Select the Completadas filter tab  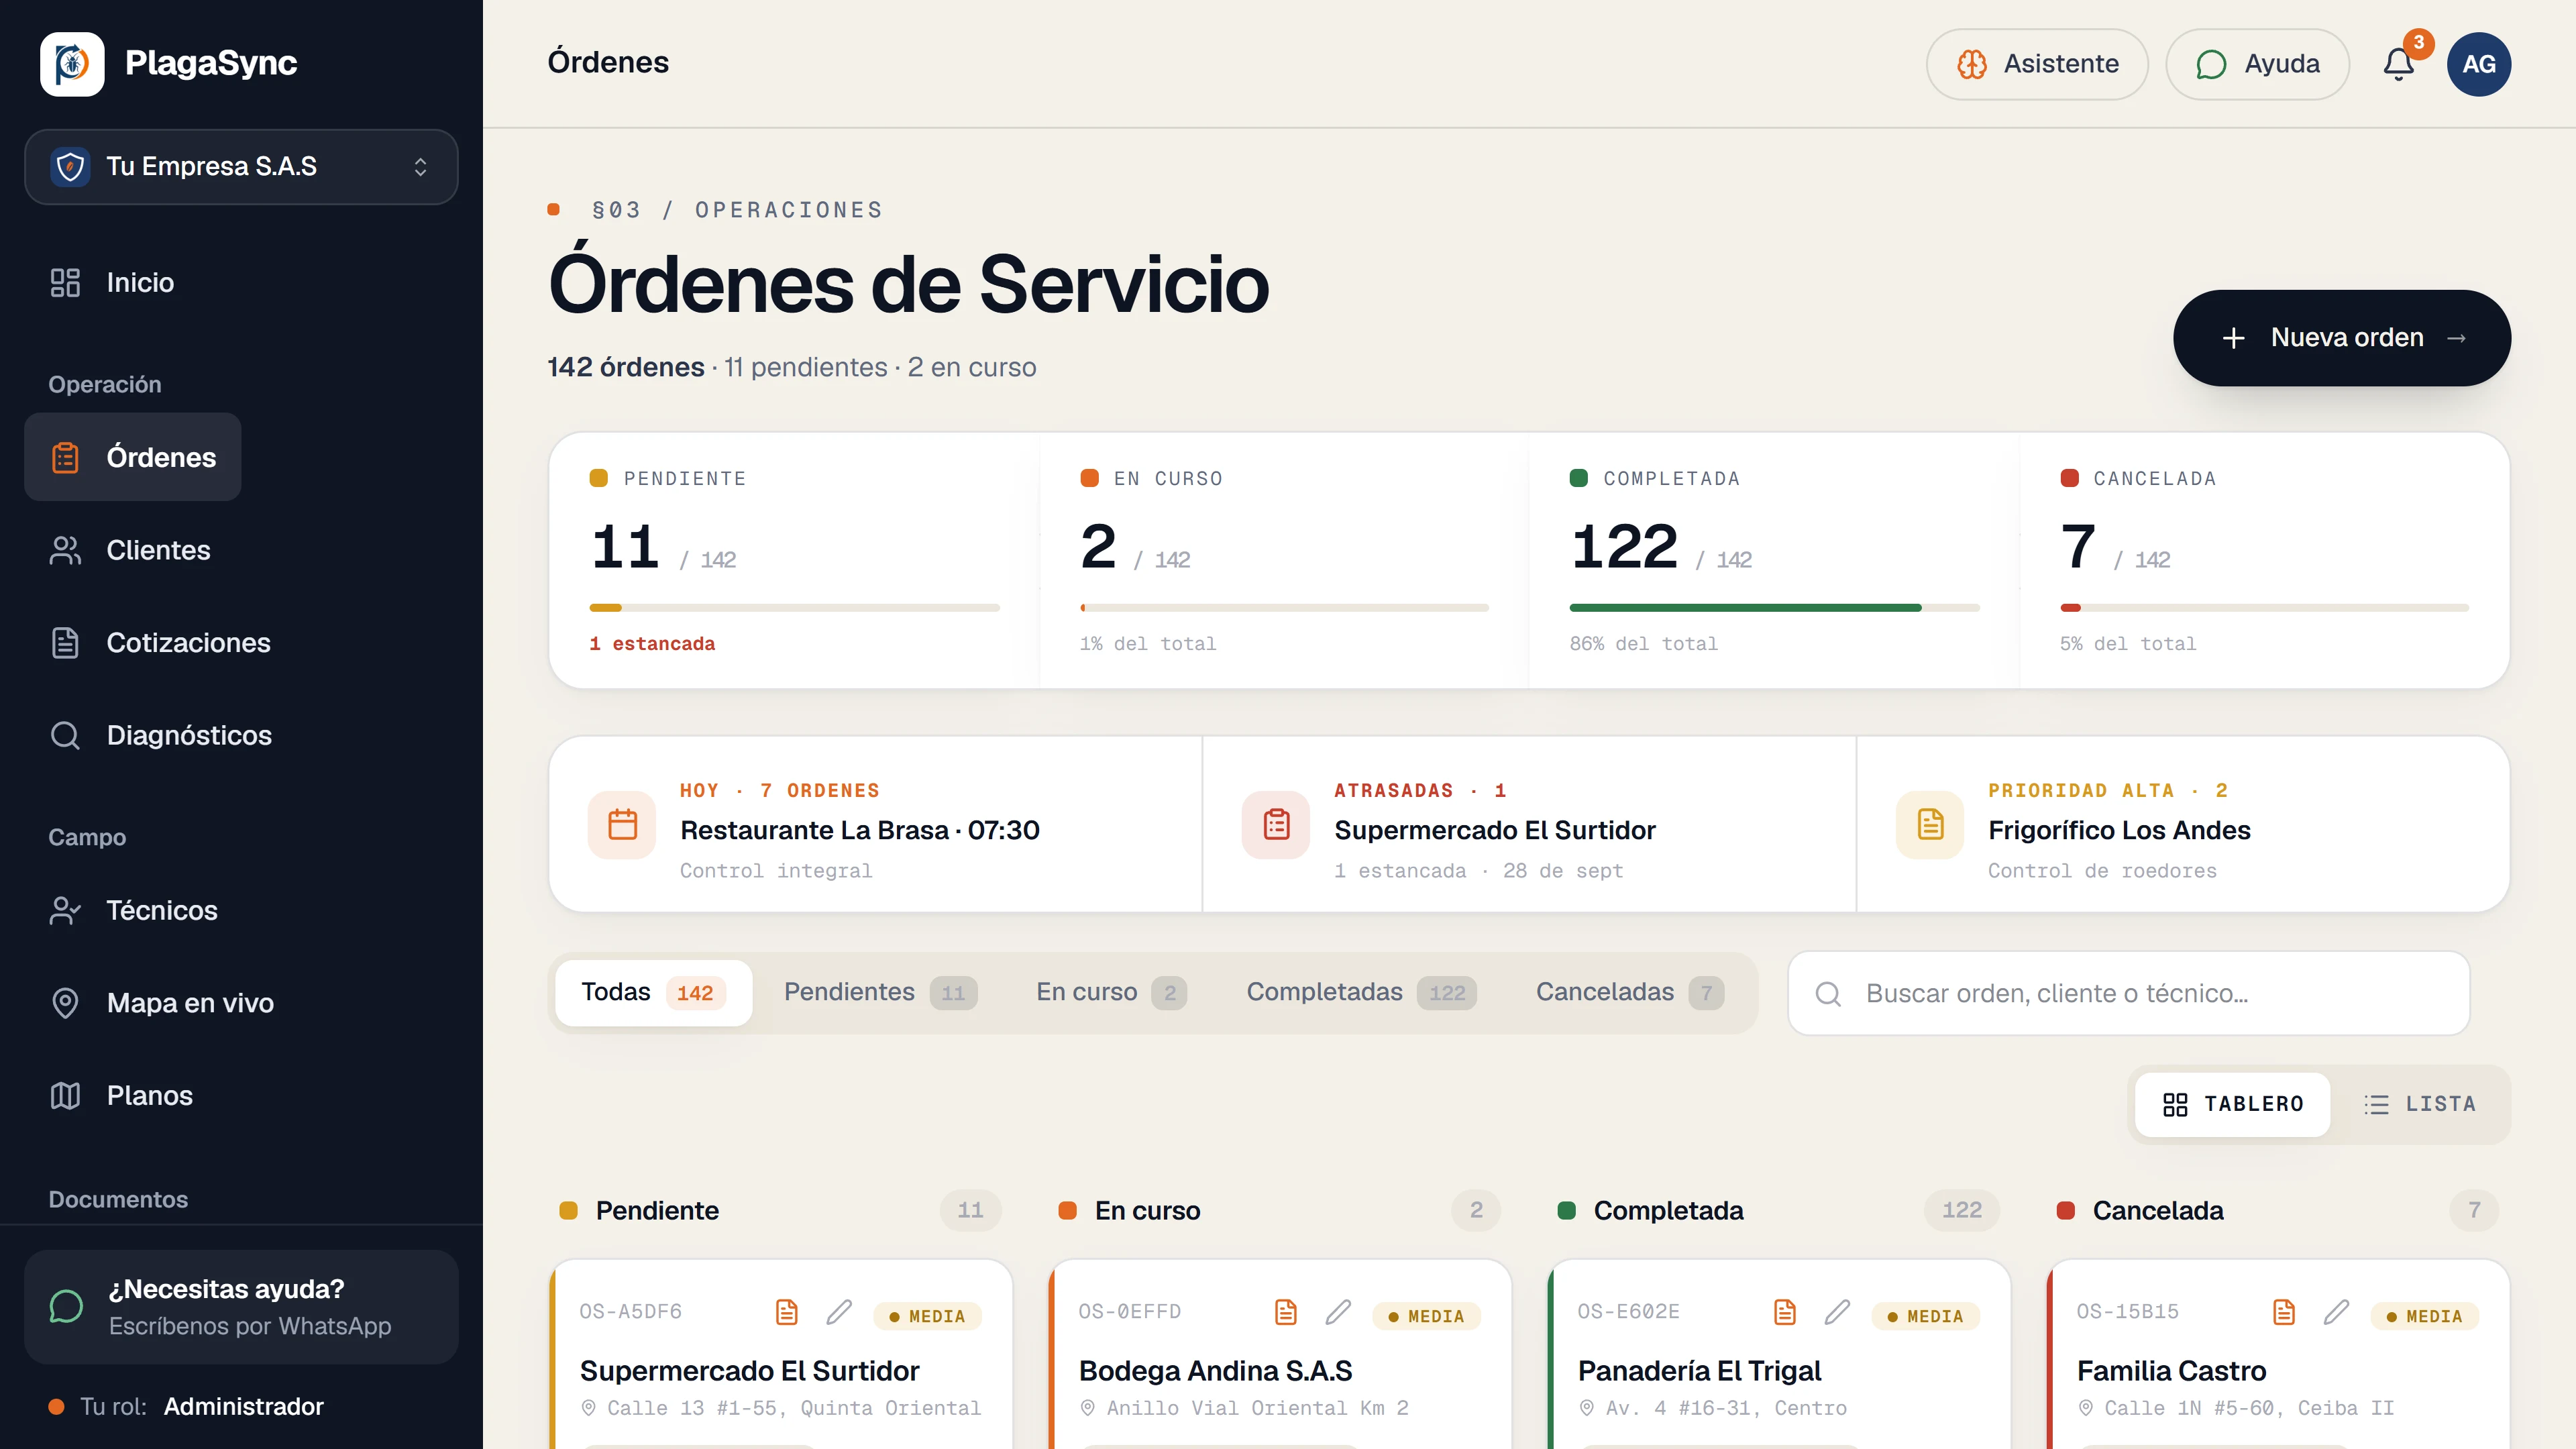(1361, 992)
